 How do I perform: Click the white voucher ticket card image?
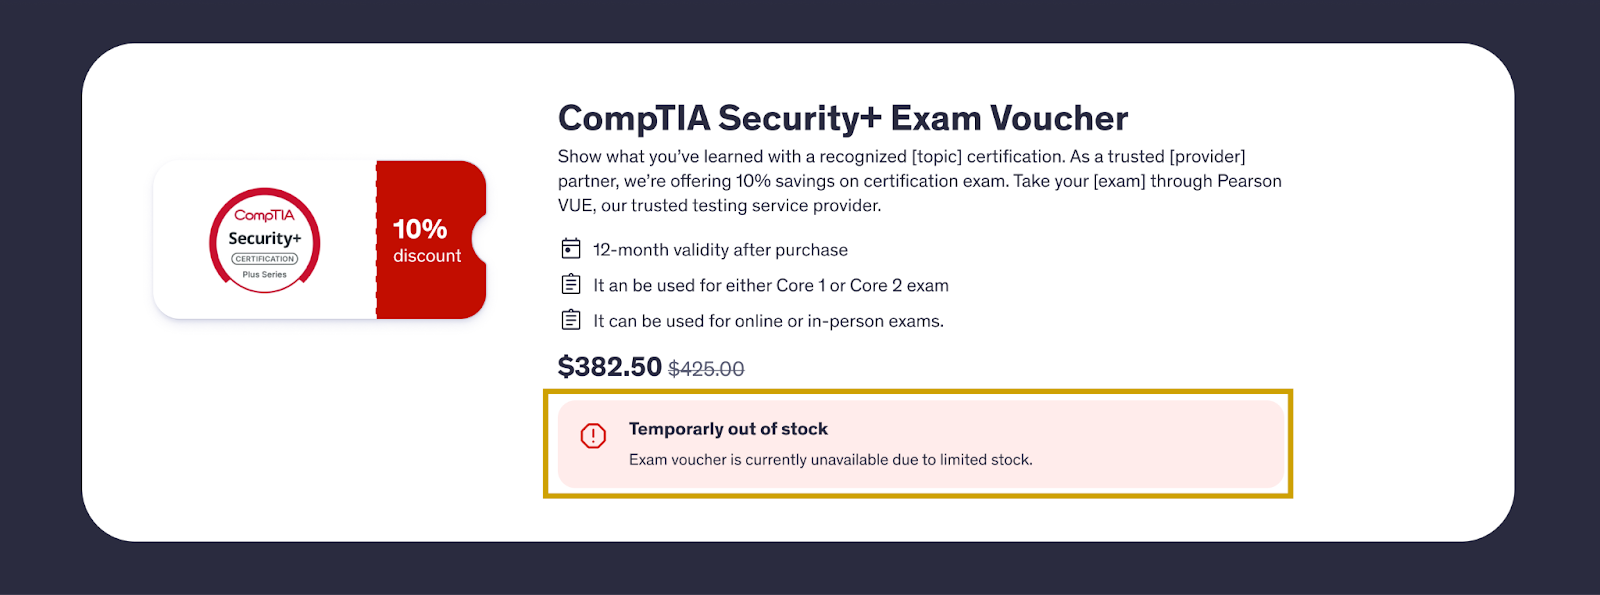click(320, 240)
